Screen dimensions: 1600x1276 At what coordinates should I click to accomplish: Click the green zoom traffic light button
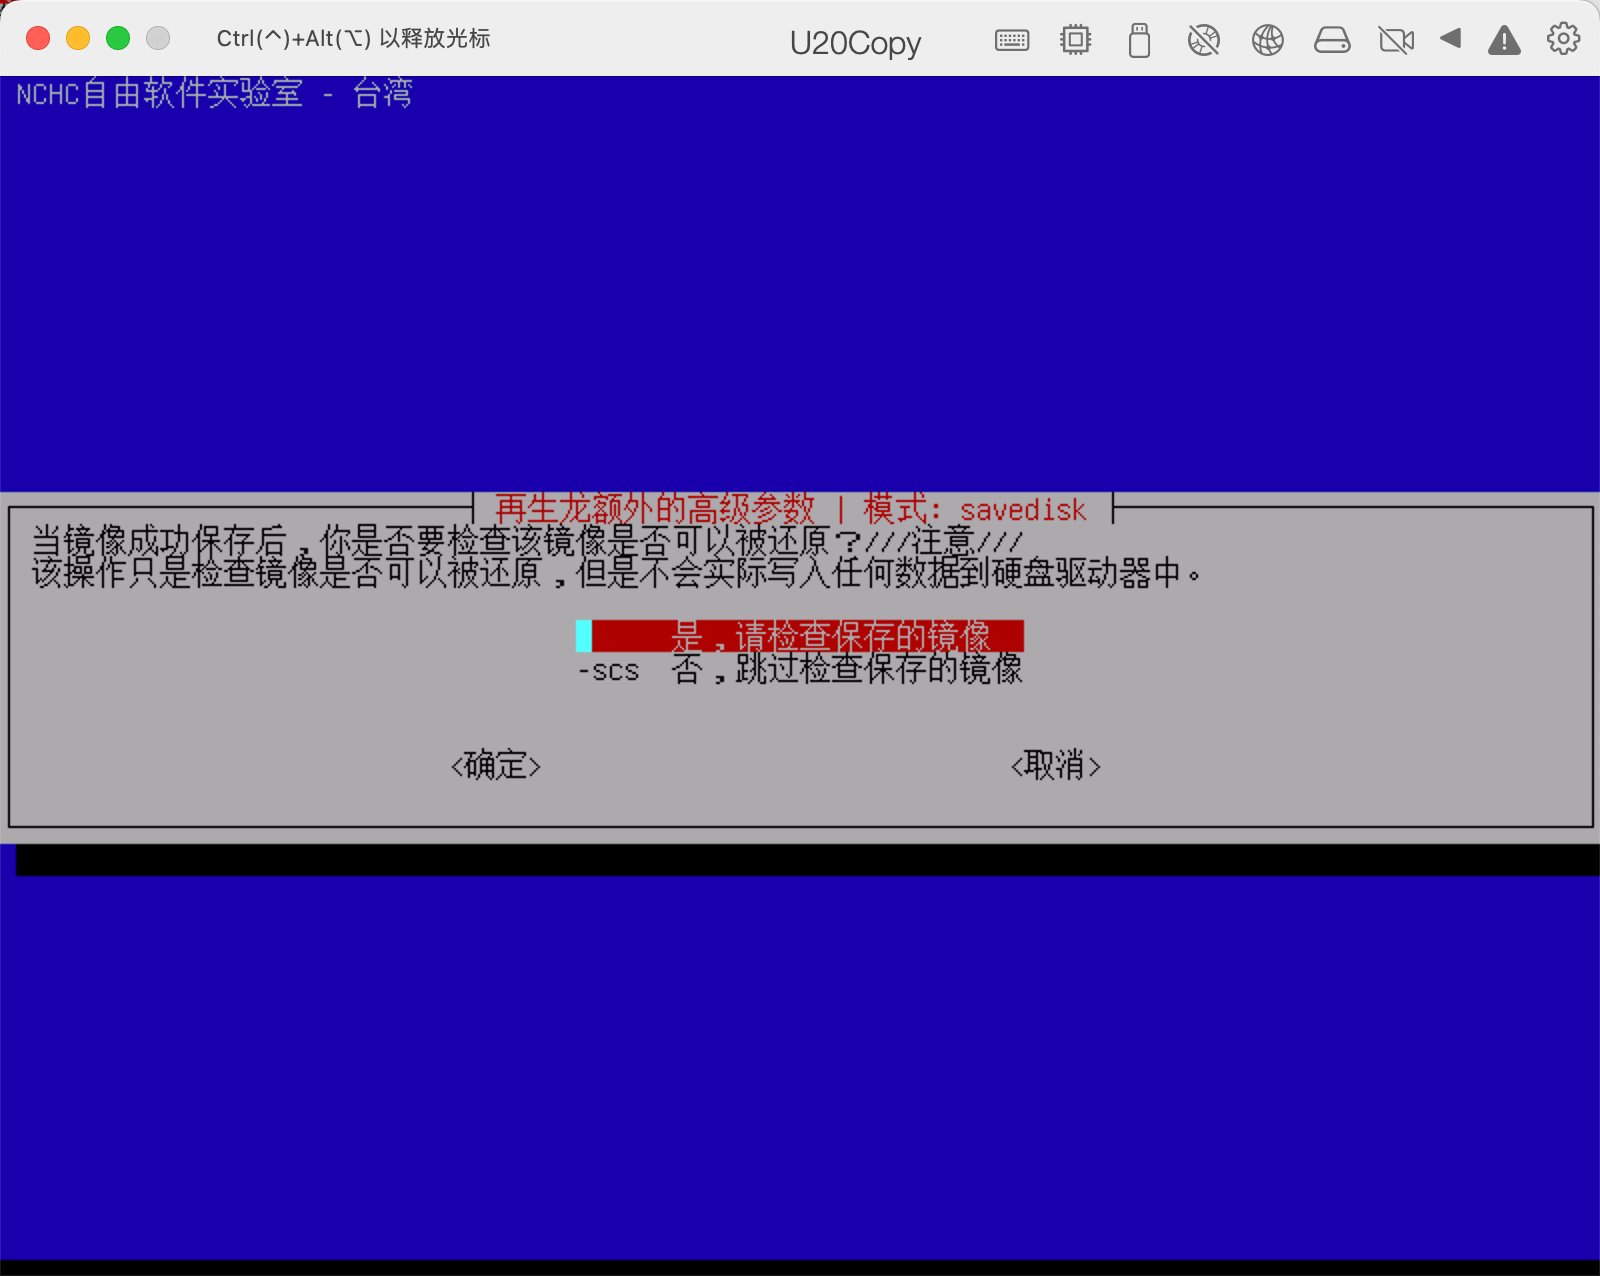click(x=117, y=38)
